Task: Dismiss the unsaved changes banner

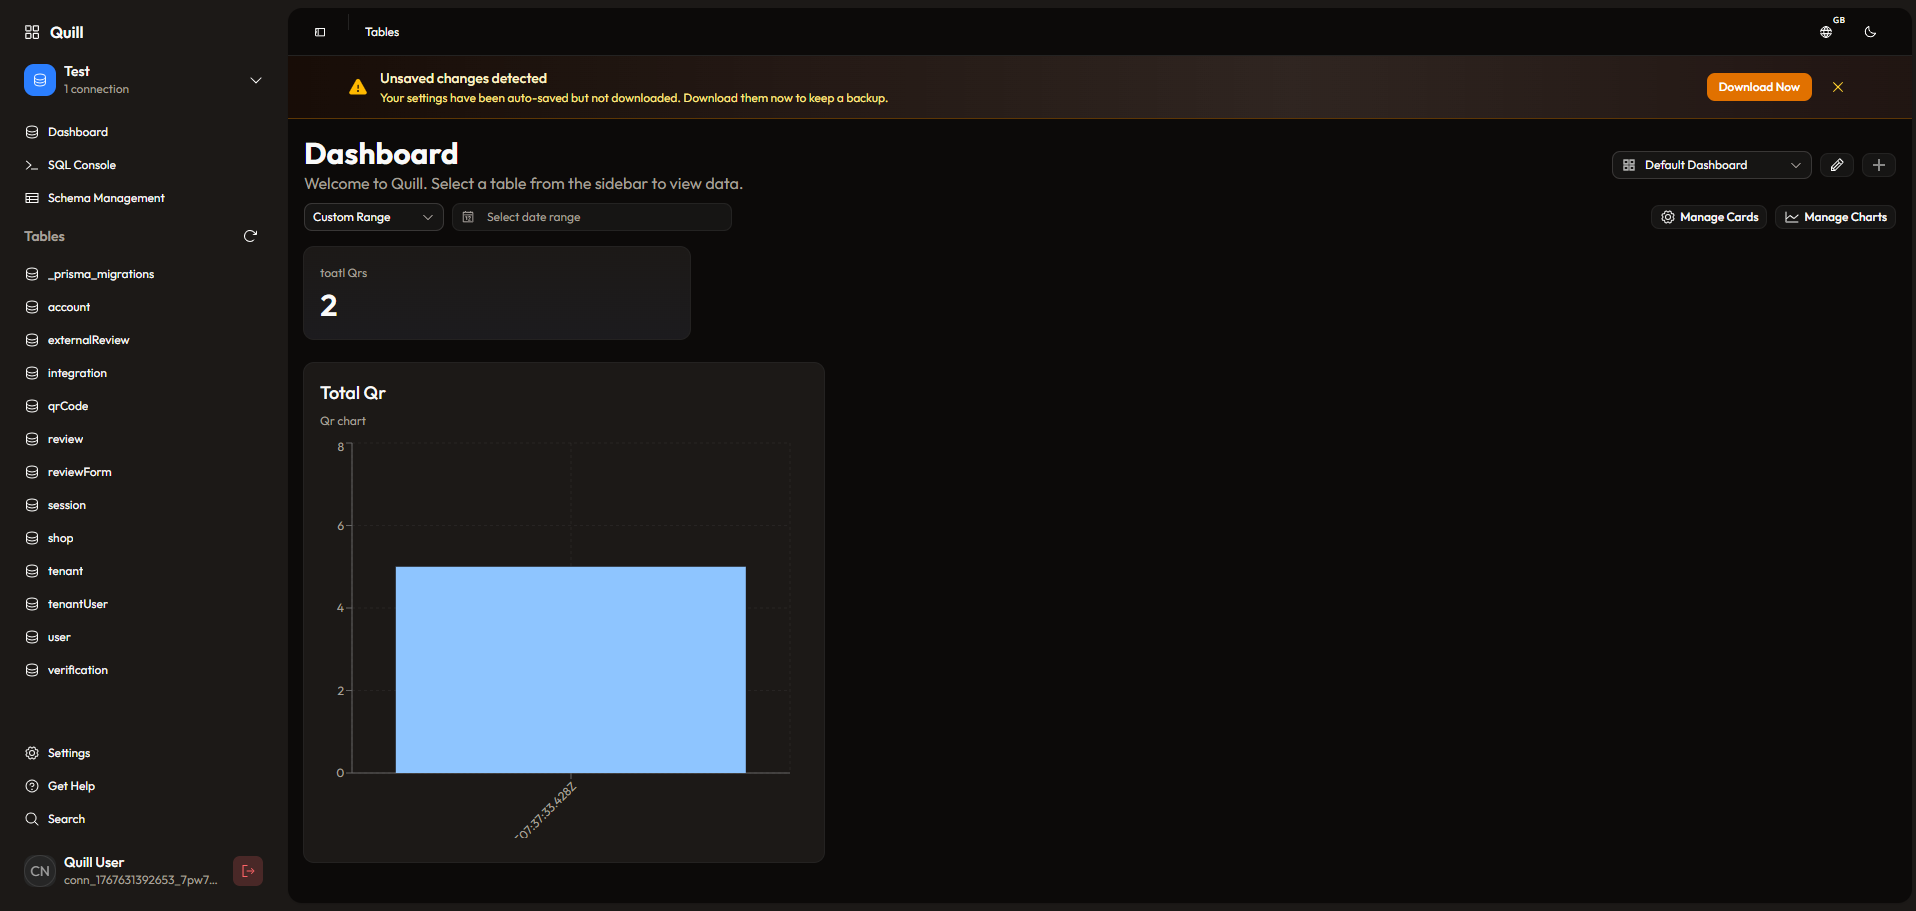Action: pyautogui.click(x=1838, y=87)
